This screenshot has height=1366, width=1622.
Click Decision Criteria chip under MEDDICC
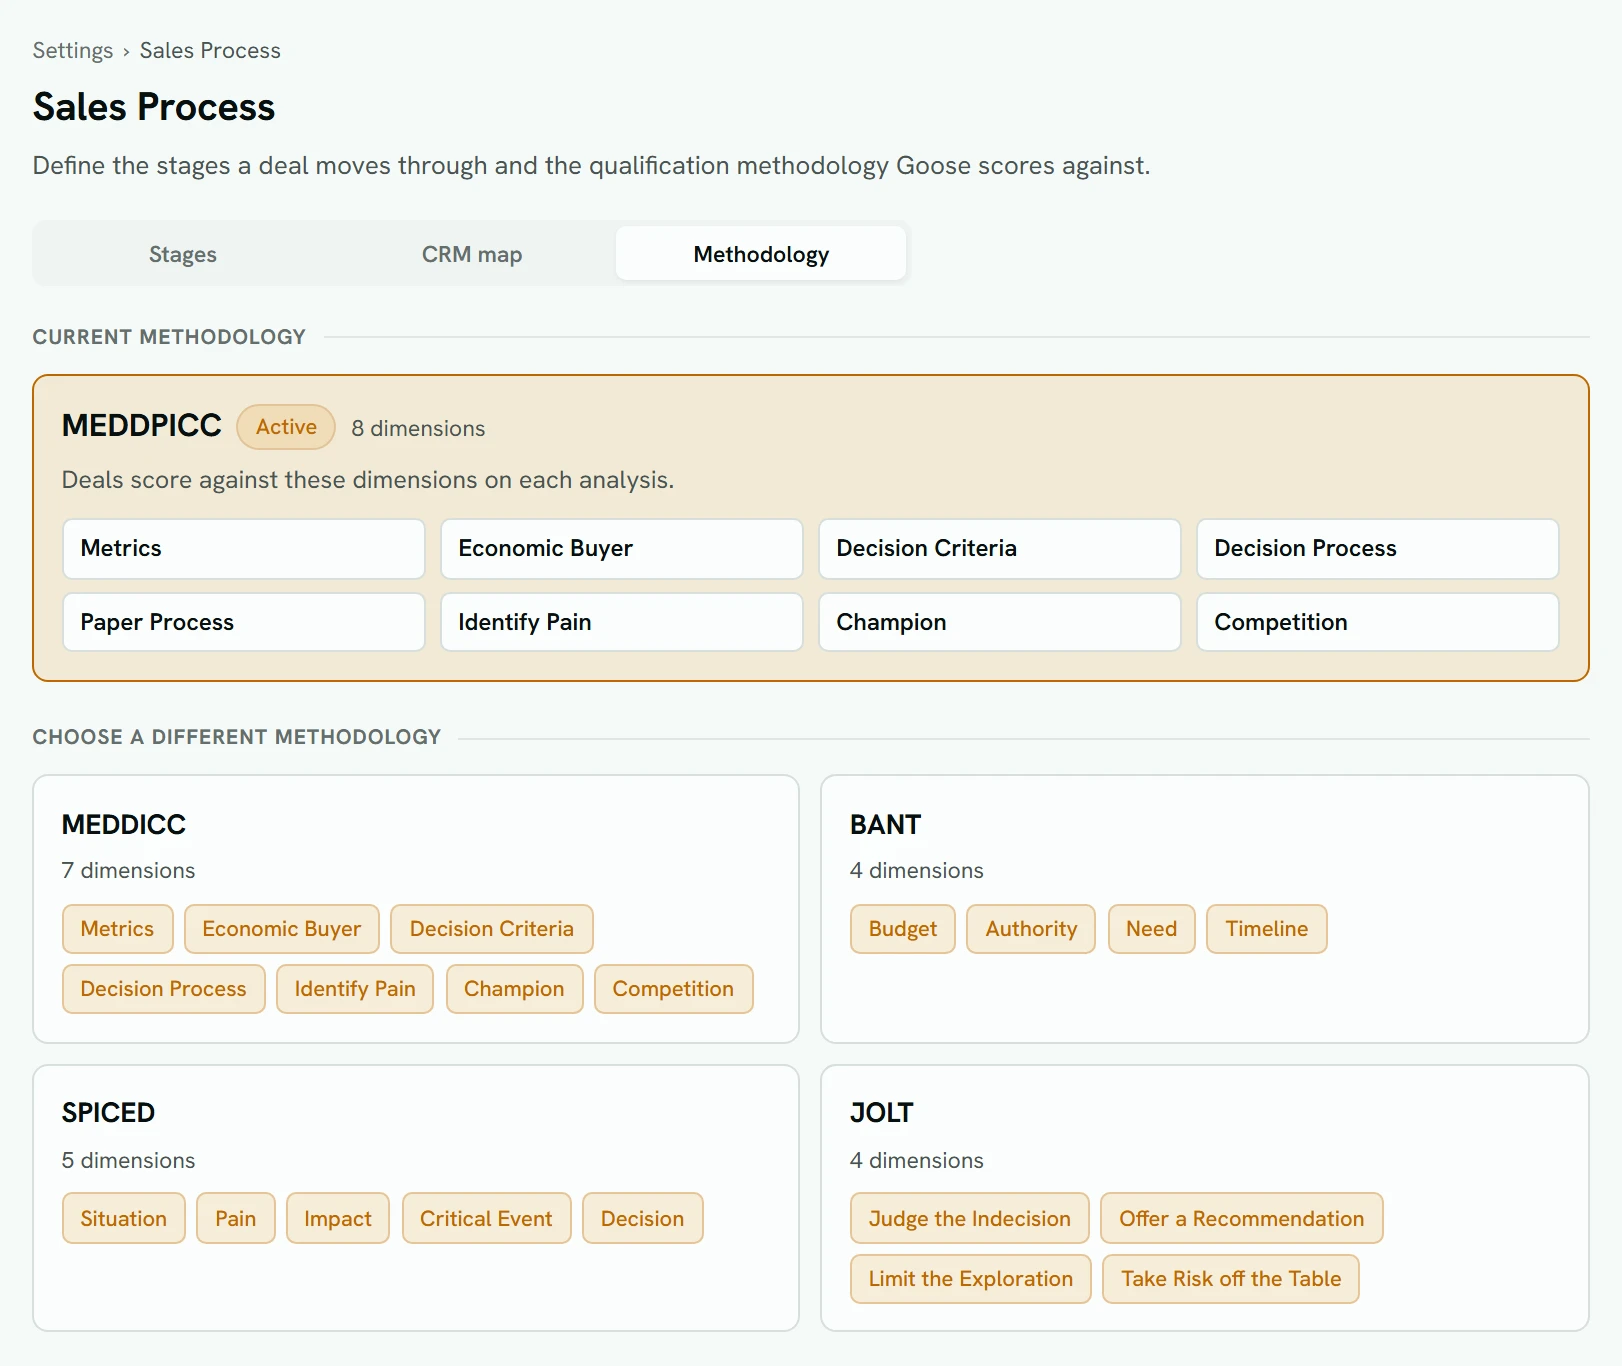492,929
